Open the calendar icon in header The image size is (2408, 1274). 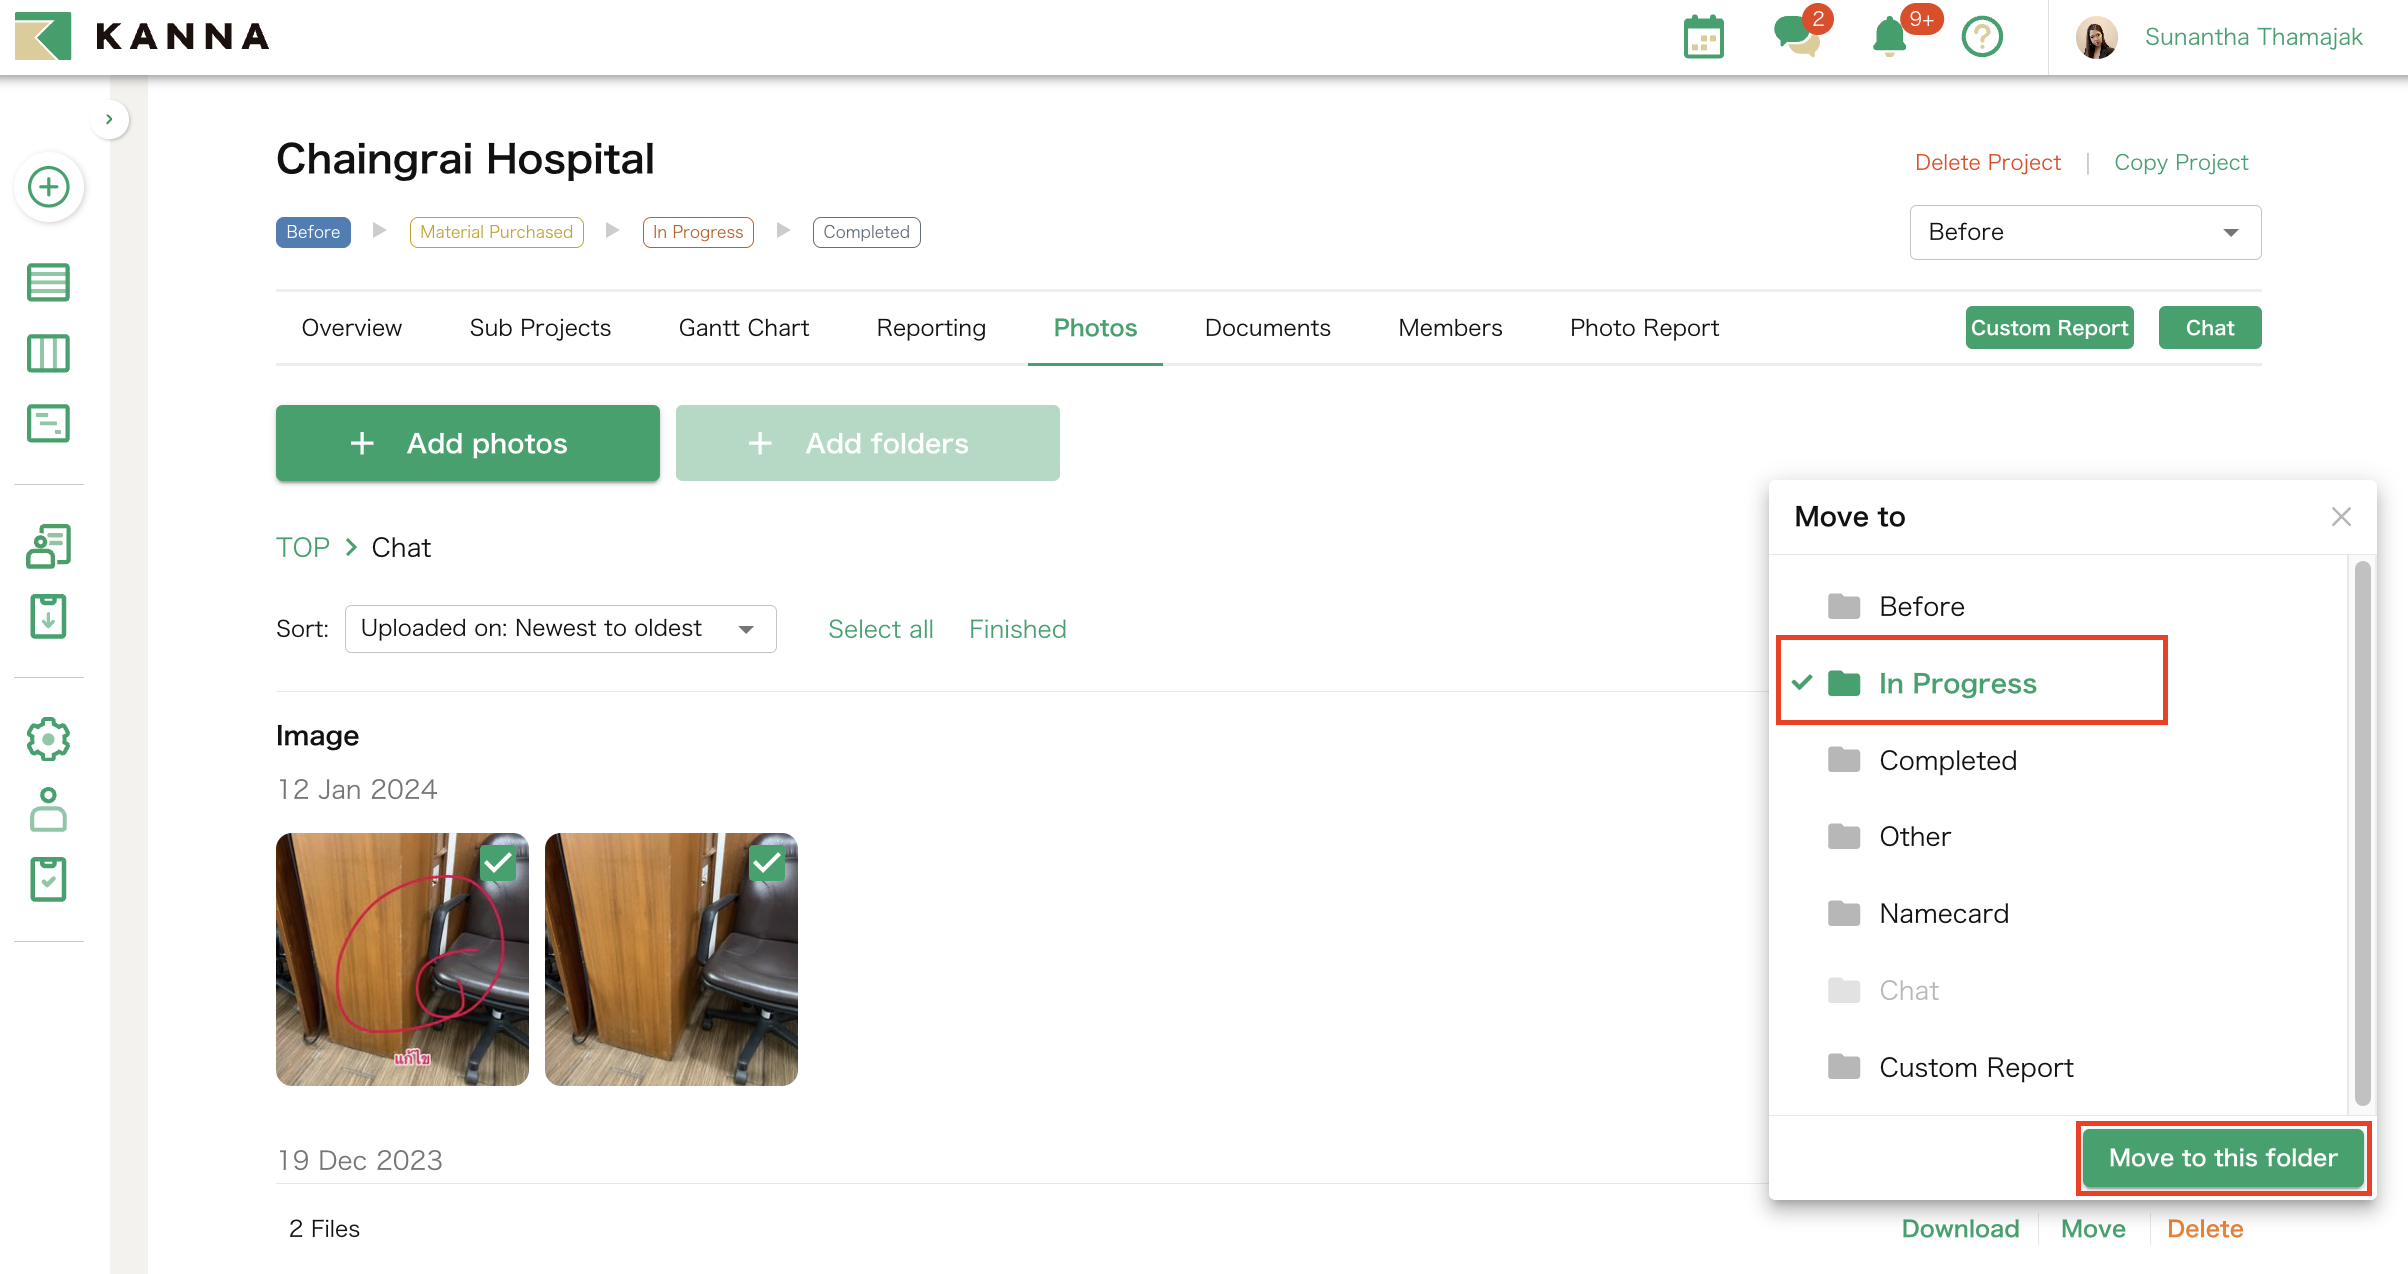[x=1703, y=38]
